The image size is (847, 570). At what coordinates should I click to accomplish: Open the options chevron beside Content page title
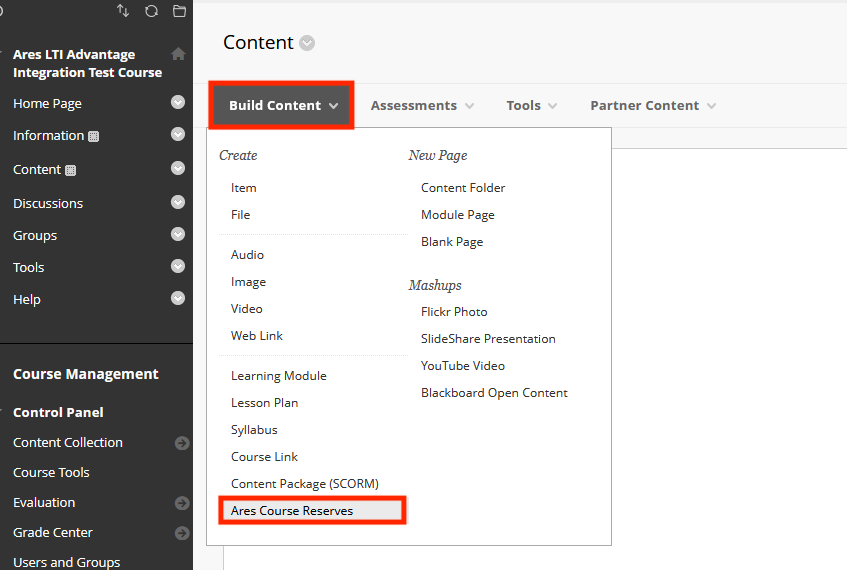(307, 43)
